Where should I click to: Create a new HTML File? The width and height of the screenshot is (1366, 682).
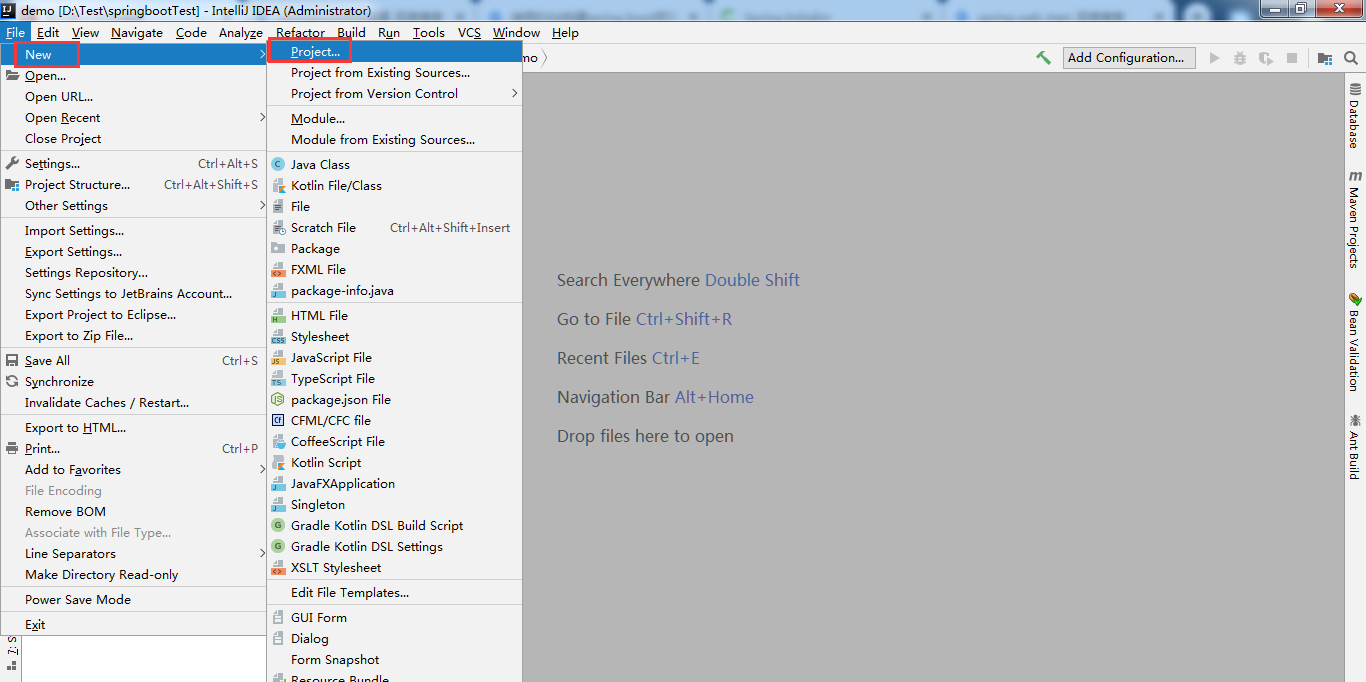394,315
